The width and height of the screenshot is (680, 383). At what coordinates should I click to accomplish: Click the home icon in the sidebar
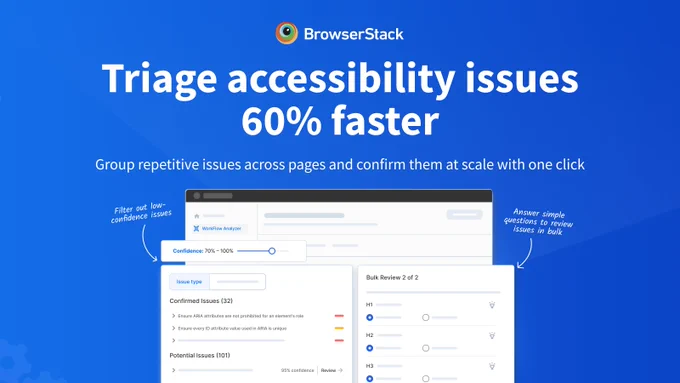click(196, 216)
